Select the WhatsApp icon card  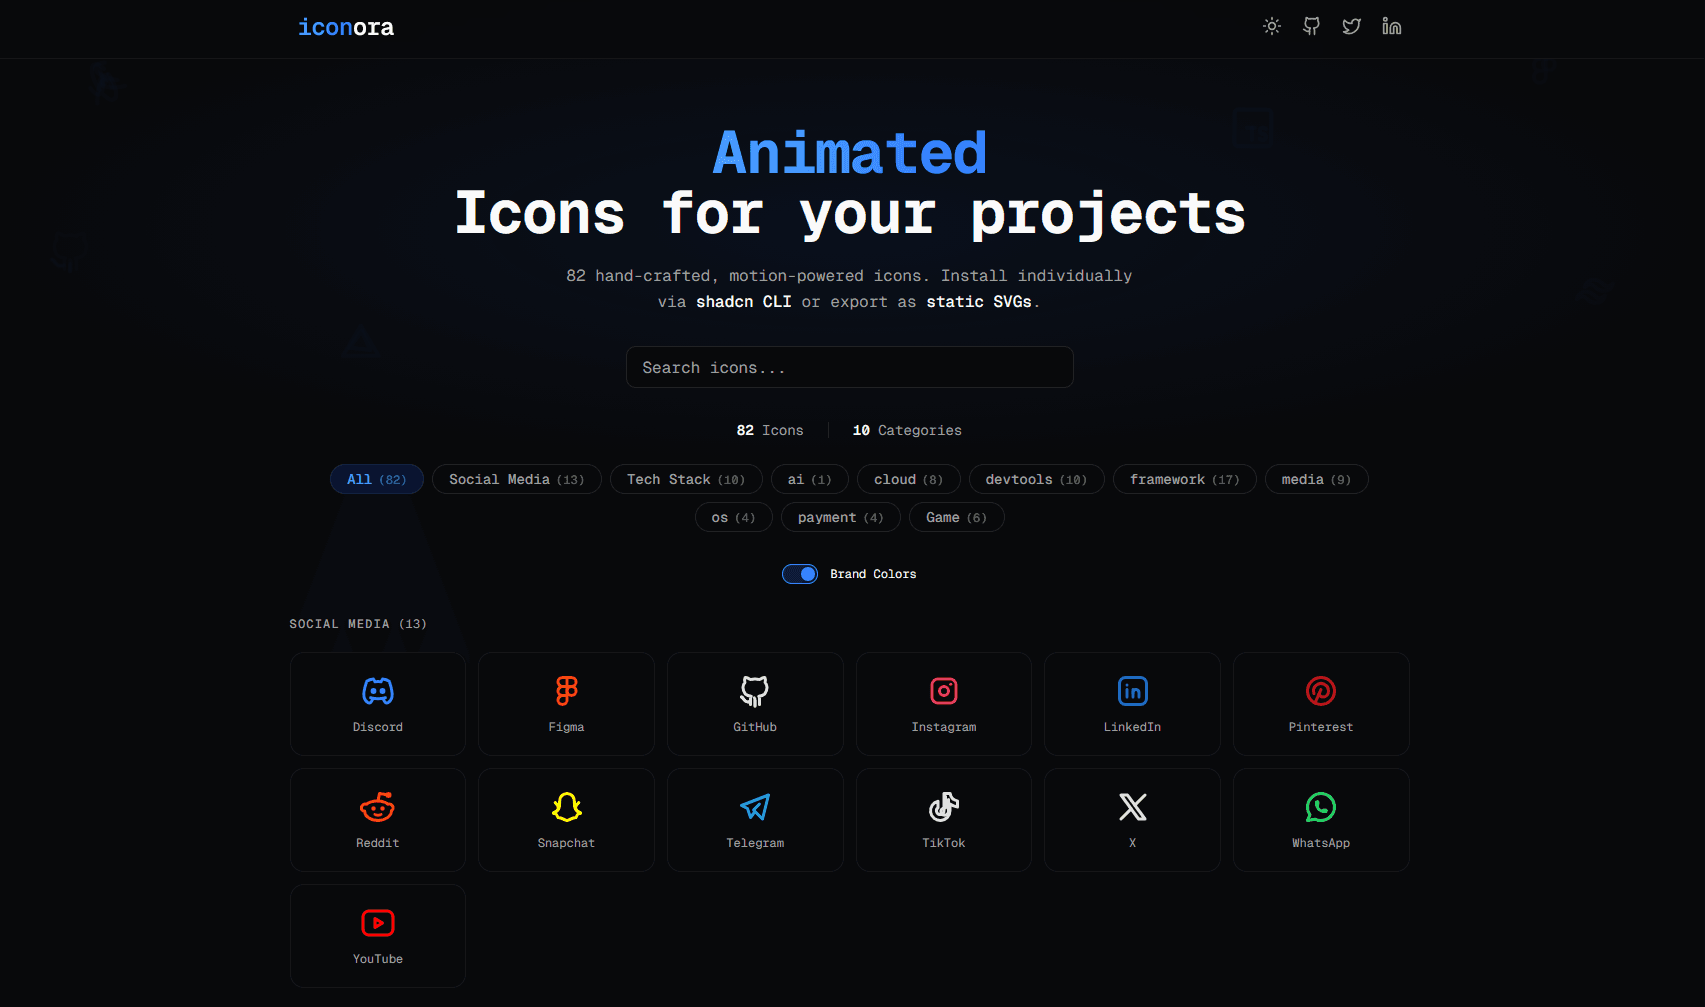[x=1321, y=820]
